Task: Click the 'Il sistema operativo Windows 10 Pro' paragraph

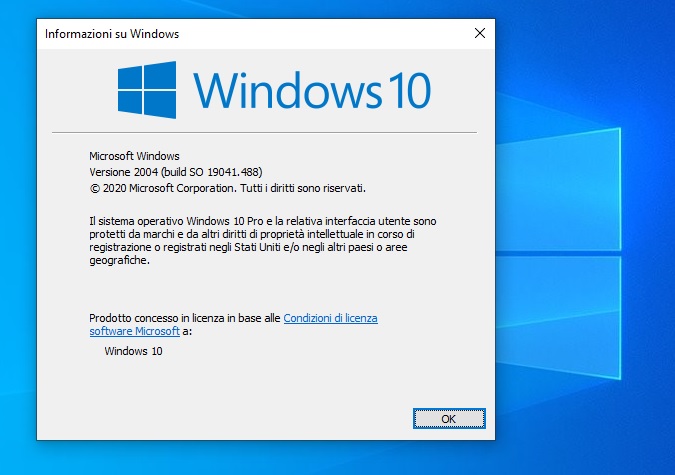Action: pyautogui.click(x=263, y=240)
